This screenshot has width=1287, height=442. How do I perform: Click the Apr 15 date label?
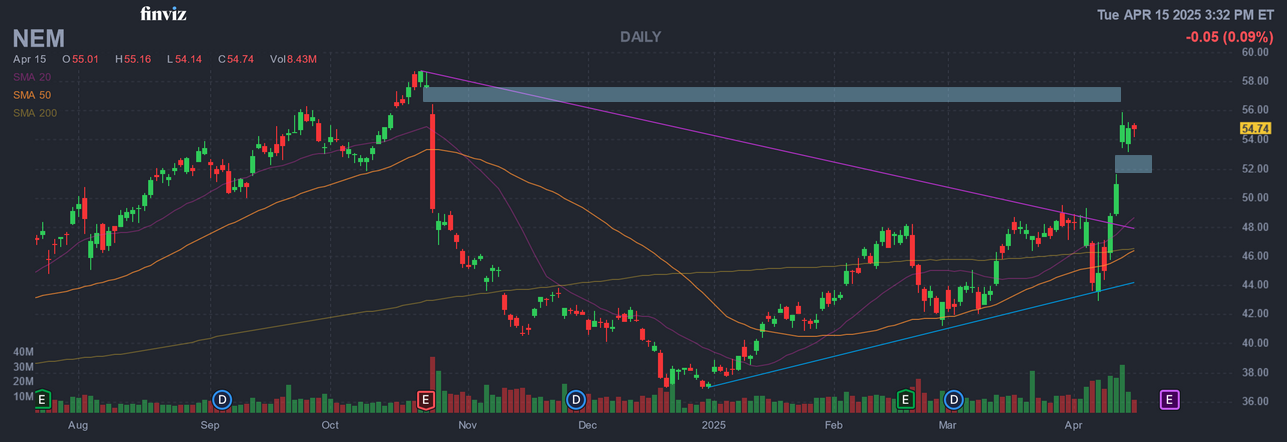(30, 60)
